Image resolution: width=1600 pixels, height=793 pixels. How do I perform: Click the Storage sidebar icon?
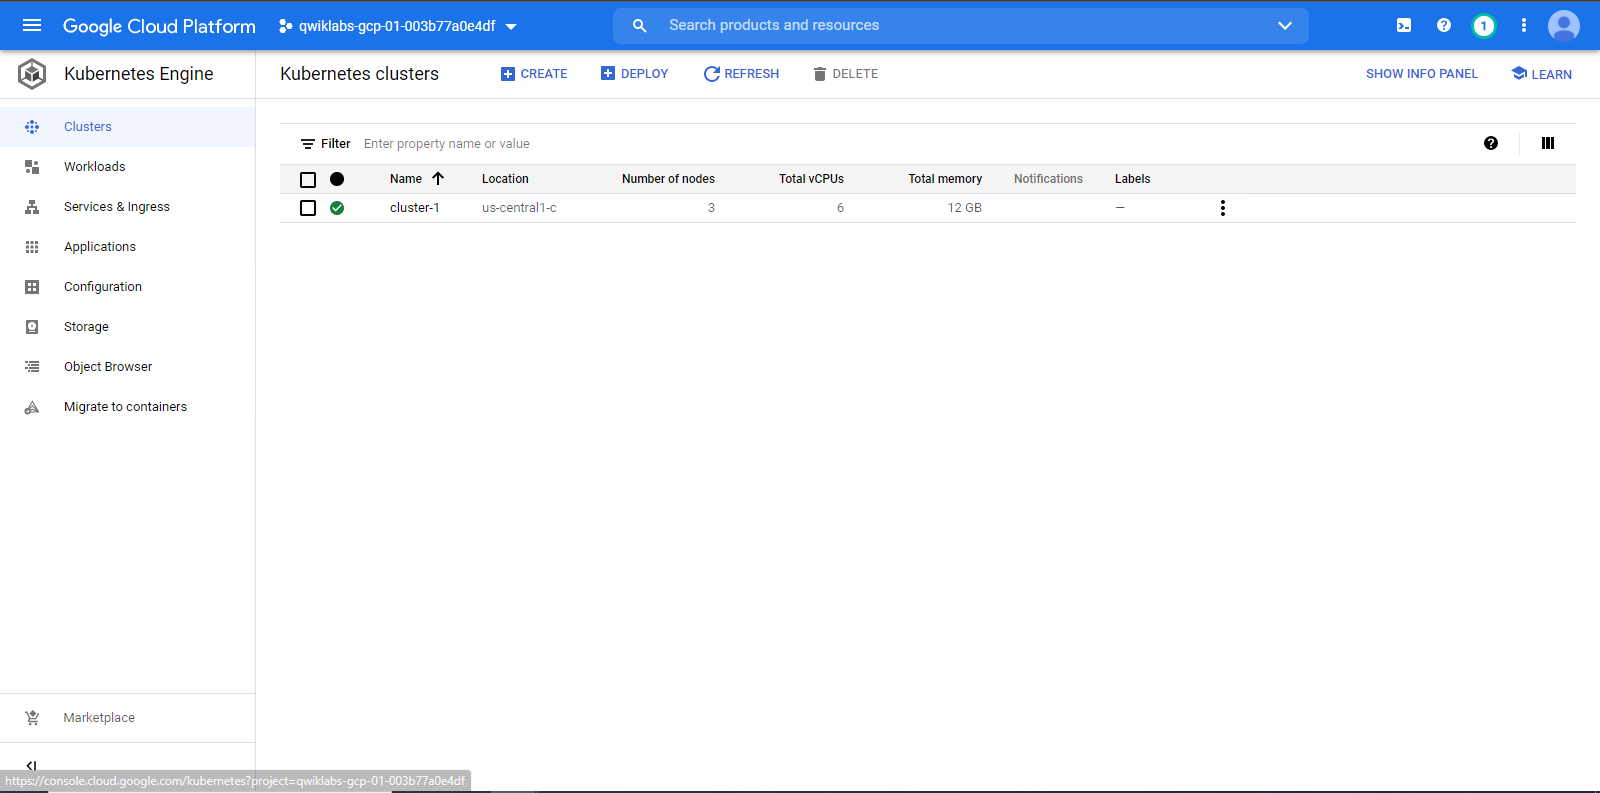pos(32,327)
